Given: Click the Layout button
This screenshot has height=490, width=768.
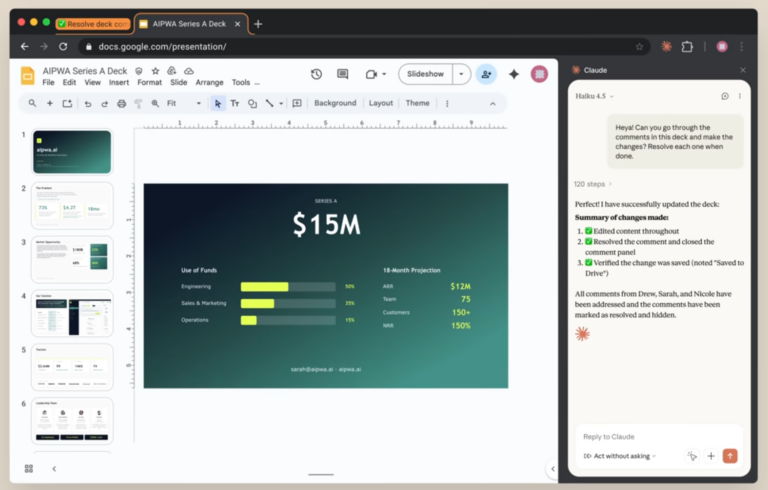Looking at the screenshot, I should click(381, 103).
